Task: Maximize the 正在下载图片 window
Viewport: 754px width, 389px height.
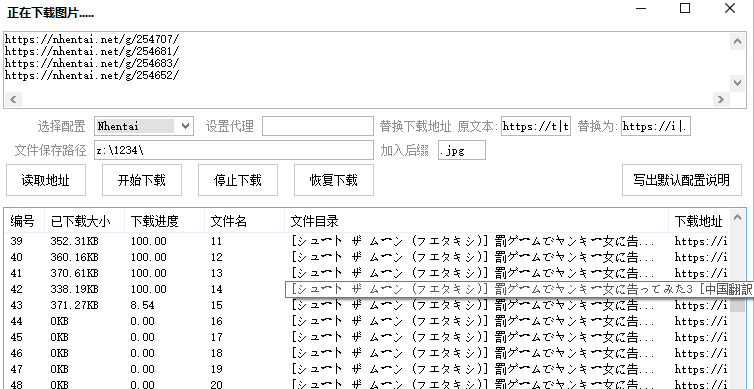Action: click(685, 8)
